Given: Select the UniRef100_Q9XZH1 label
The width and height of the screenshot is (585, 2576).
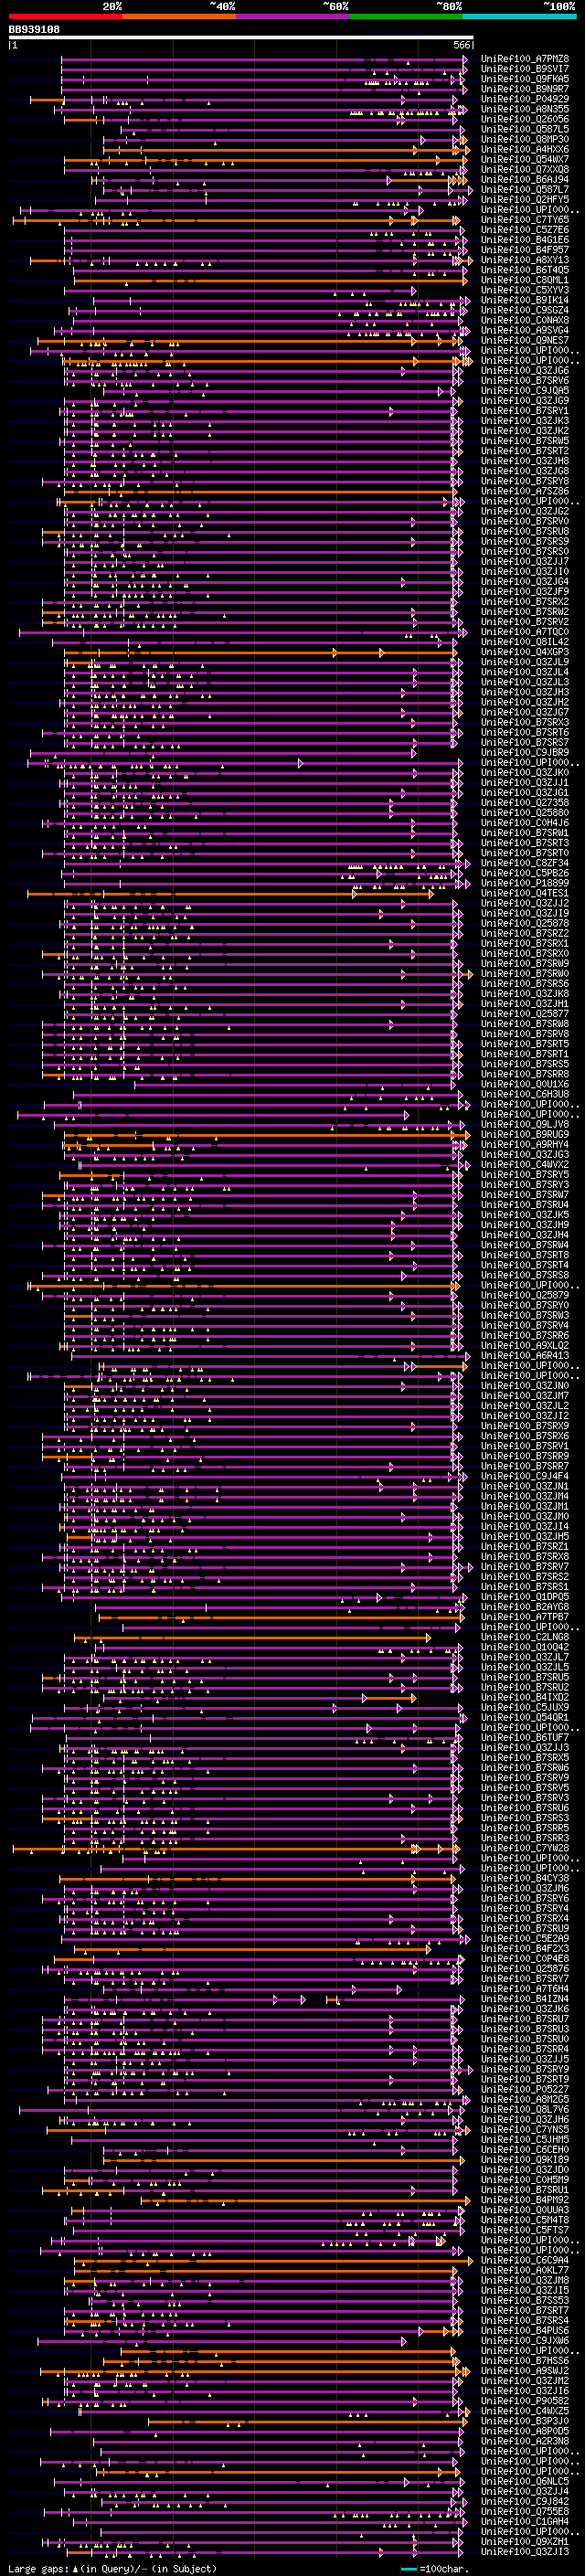Looking at the screenshot, I should coord(525,2542).
